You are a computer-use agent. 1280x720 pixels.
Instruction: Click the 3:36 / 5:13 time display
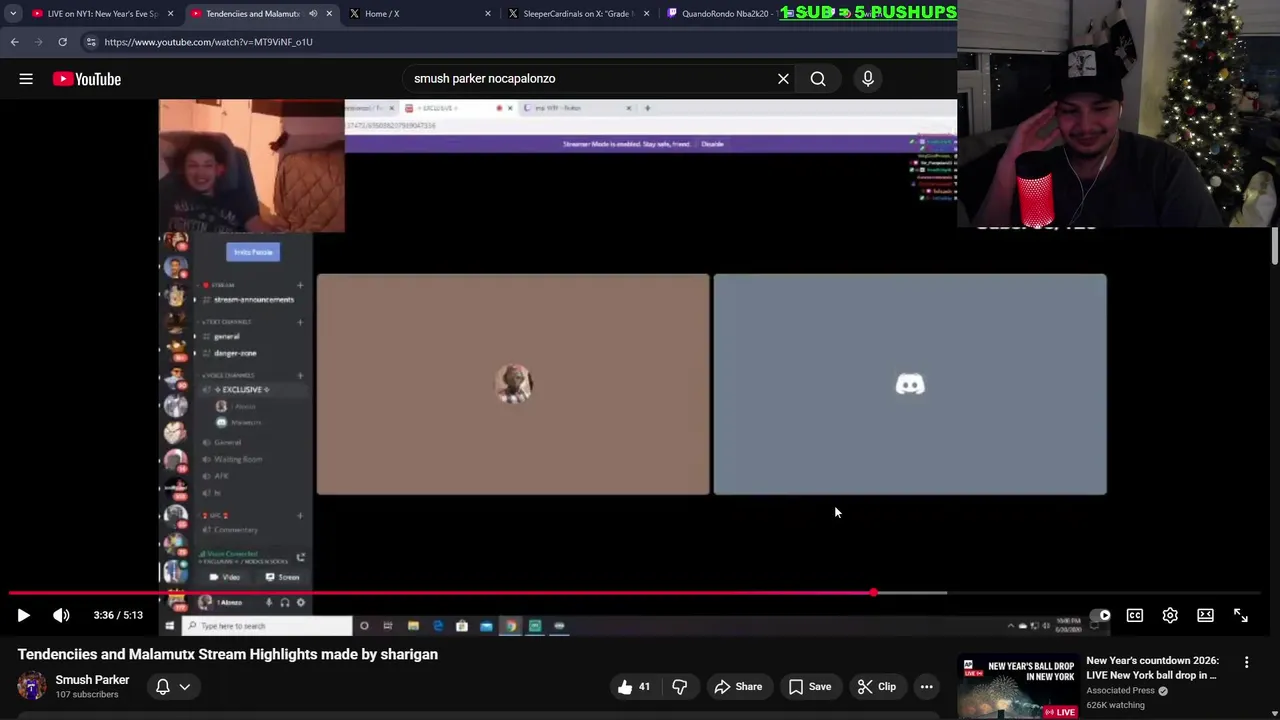[118, 615]
